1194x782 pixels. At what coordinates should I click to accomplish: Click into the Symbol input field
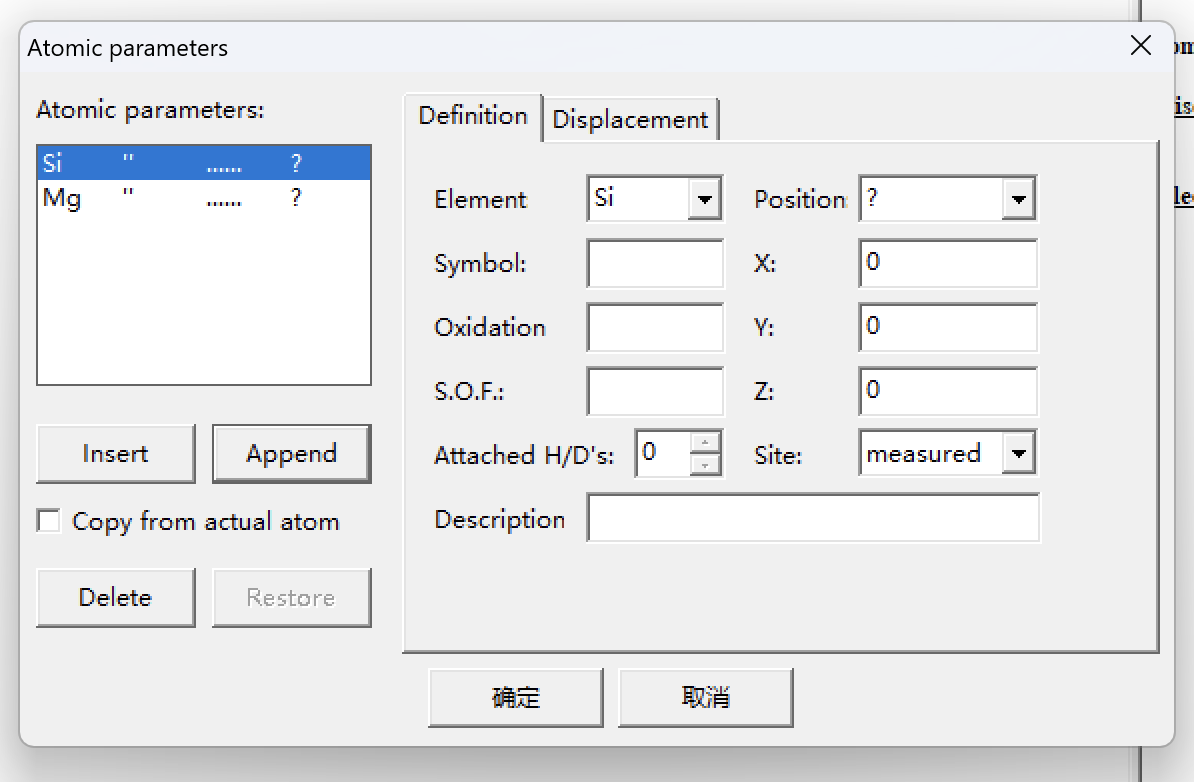click(x=655, y=264)
